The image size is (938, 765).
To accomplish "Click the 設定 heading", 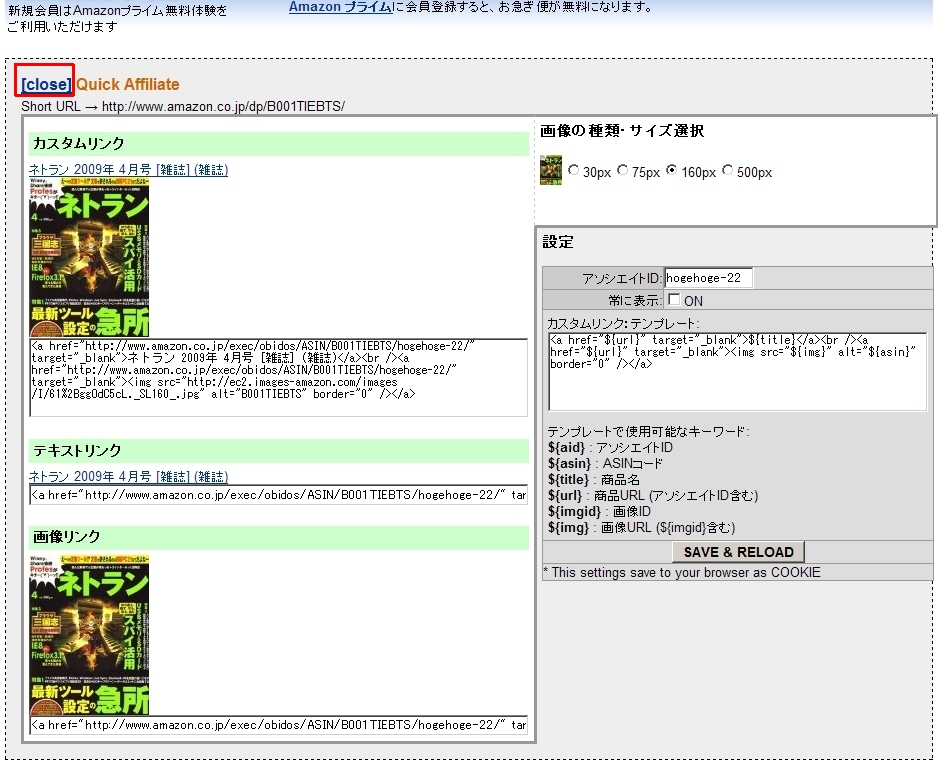I will pos(558,242).
